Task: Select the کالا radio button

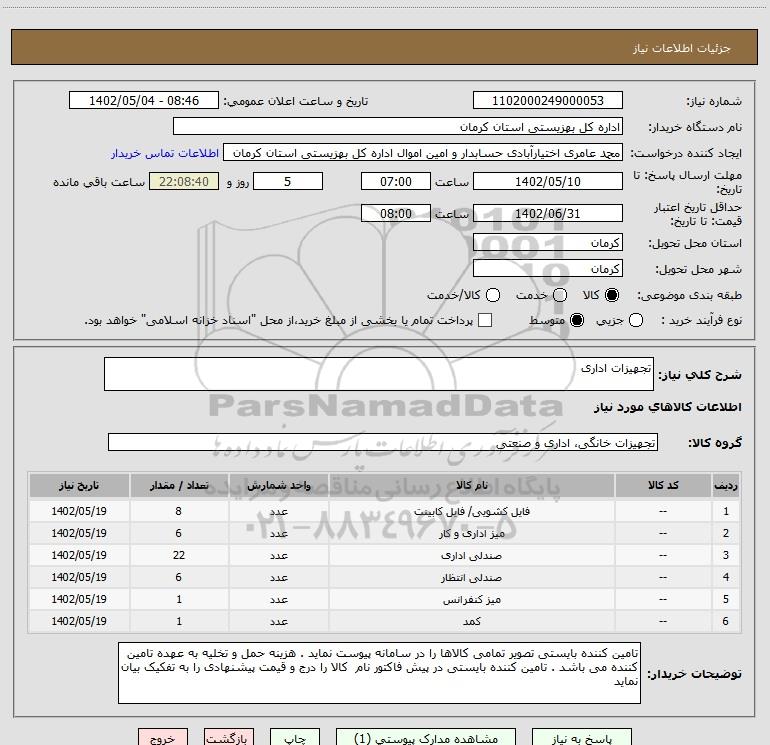Action: click(612, 295)
